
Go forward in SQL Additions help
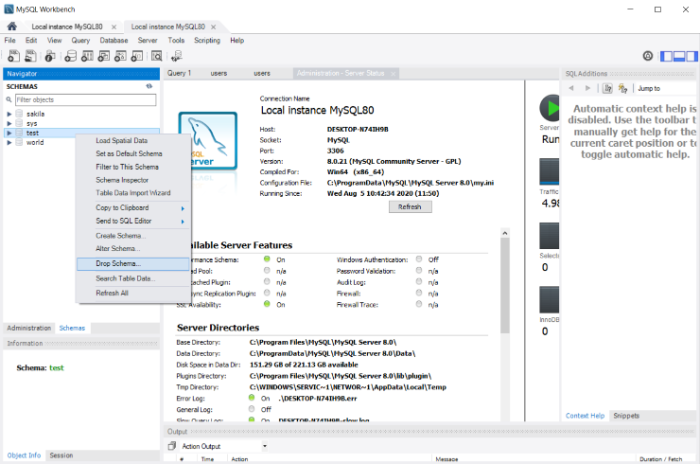588,88
